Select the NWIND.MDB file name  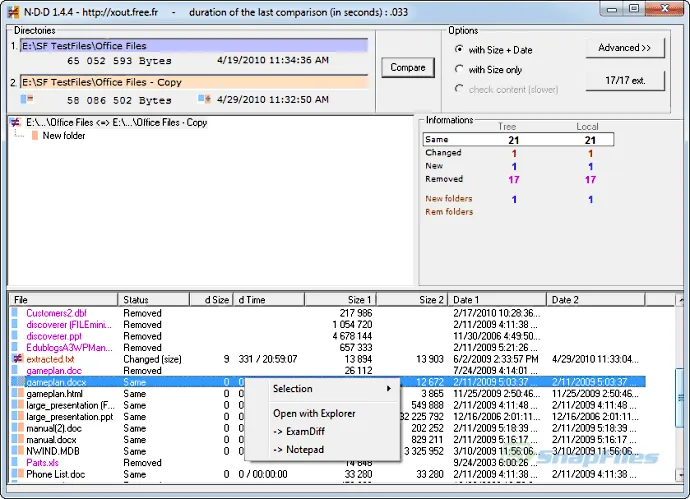click(53, 451)
